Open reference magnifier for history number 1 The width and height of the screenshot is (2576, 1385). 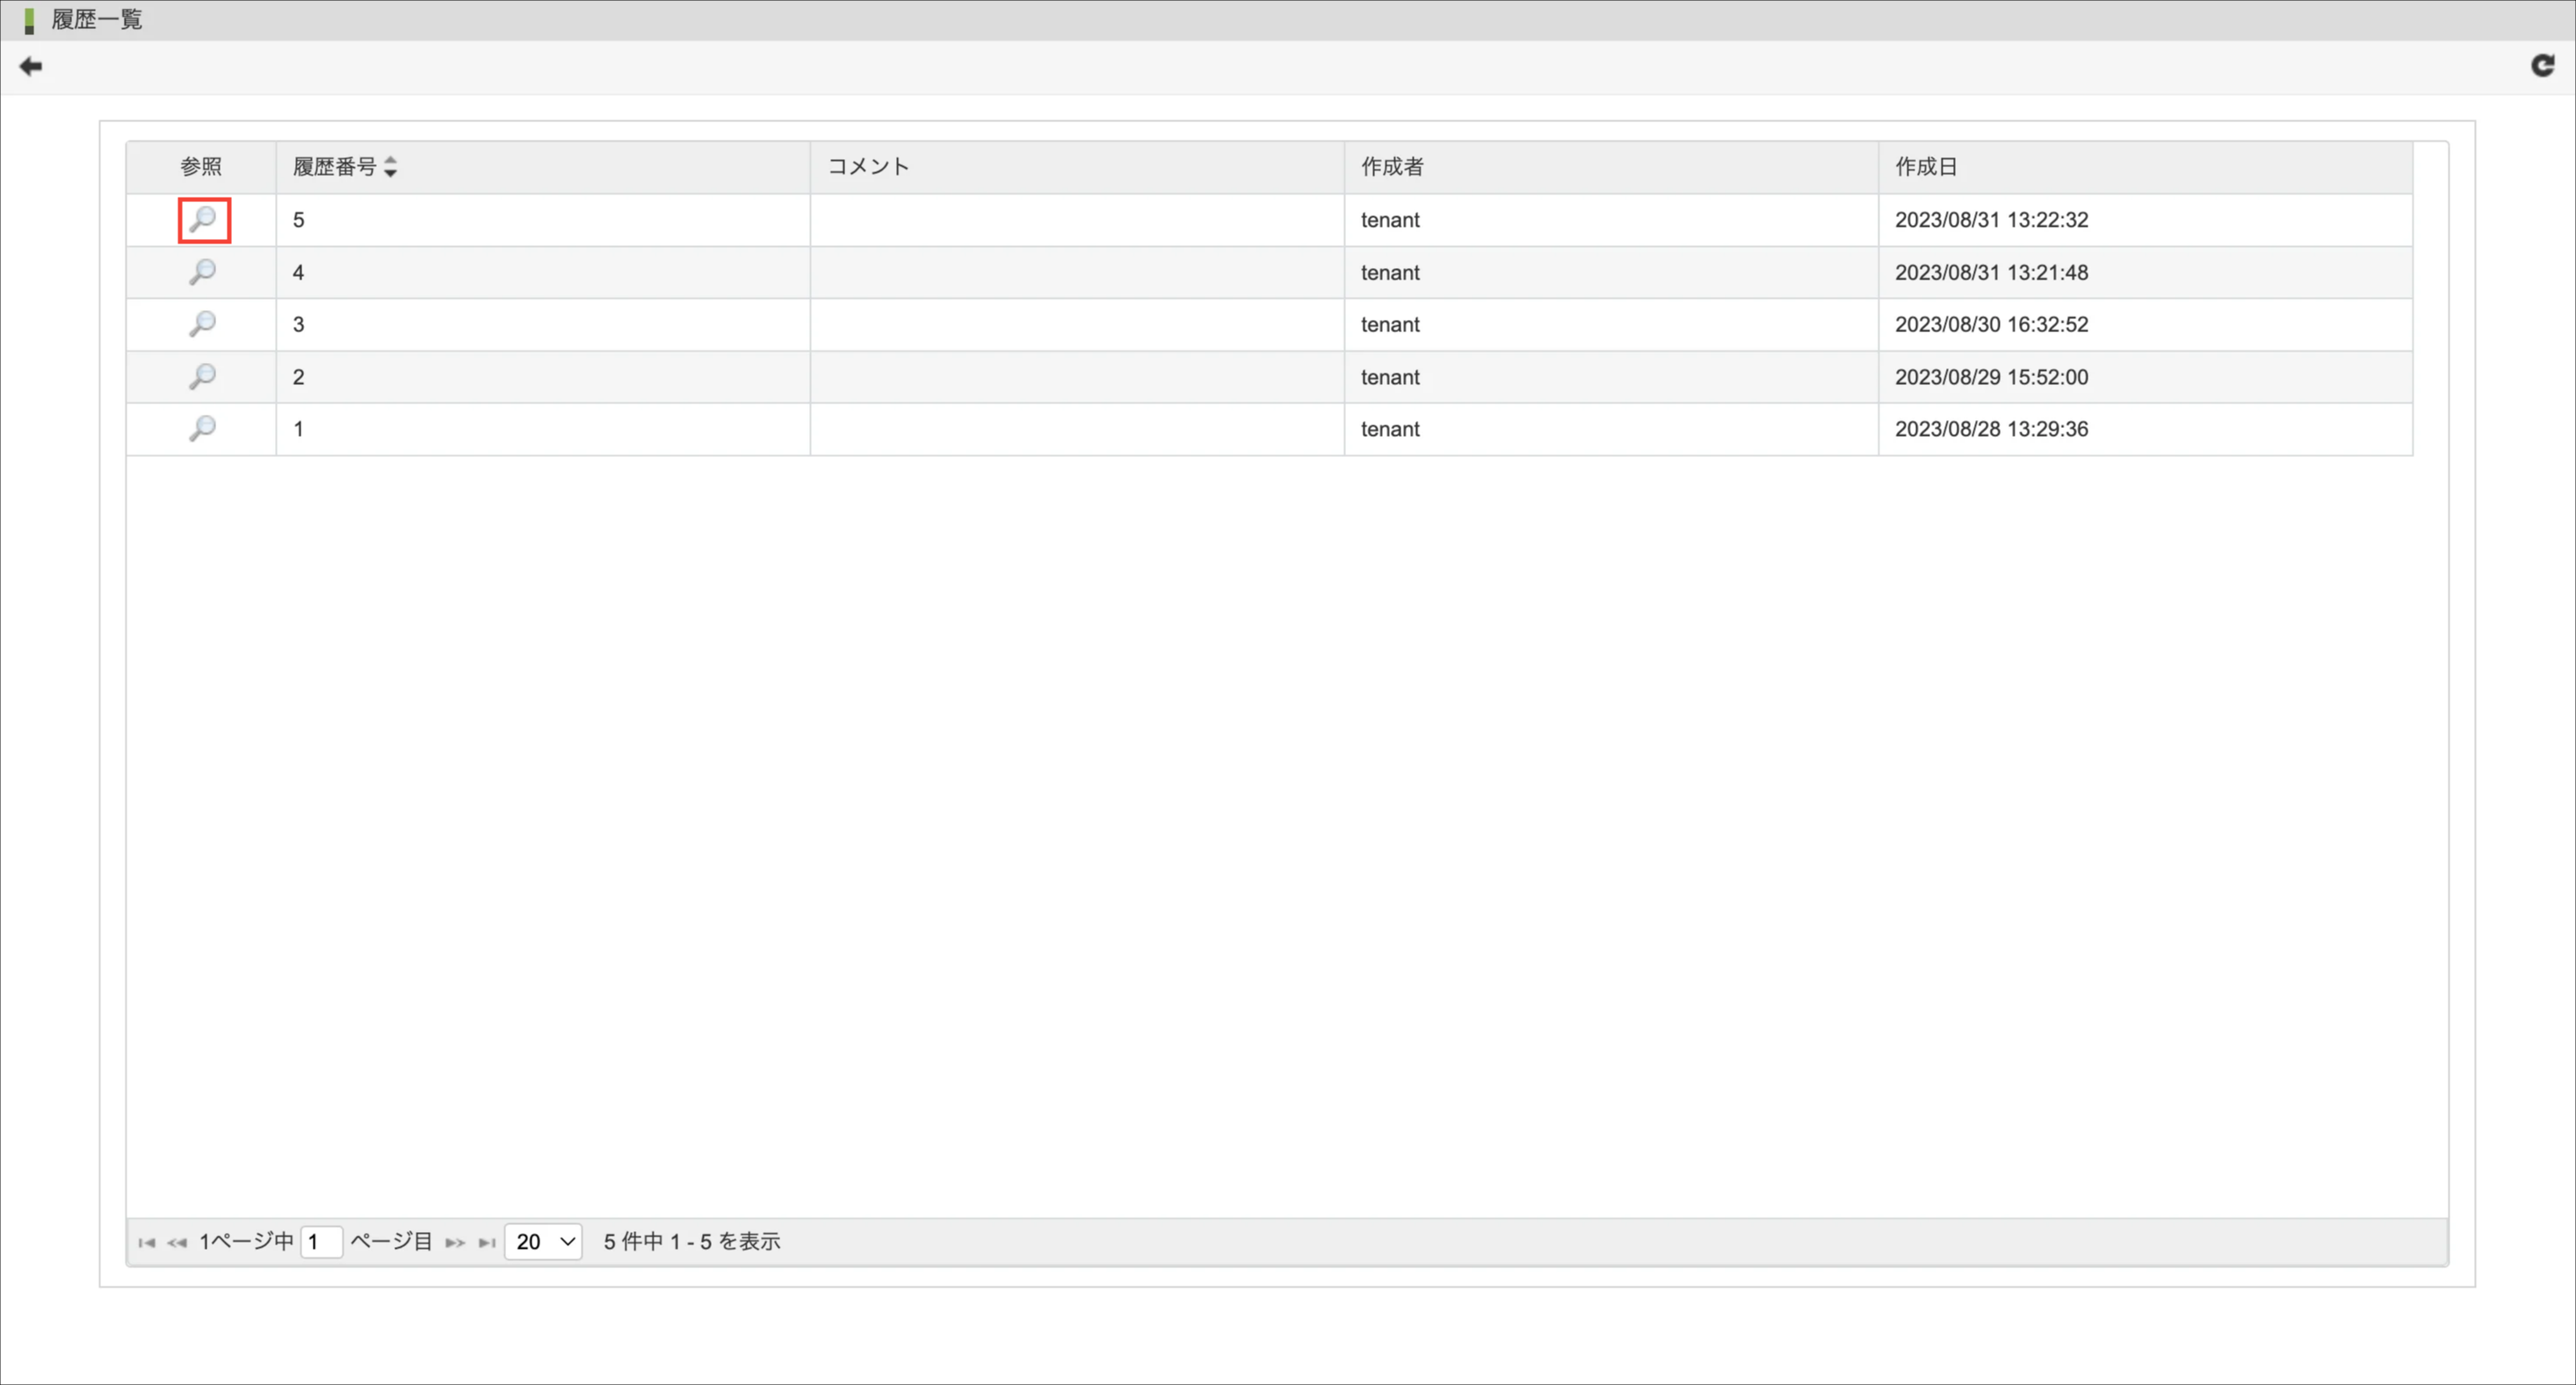203,429
